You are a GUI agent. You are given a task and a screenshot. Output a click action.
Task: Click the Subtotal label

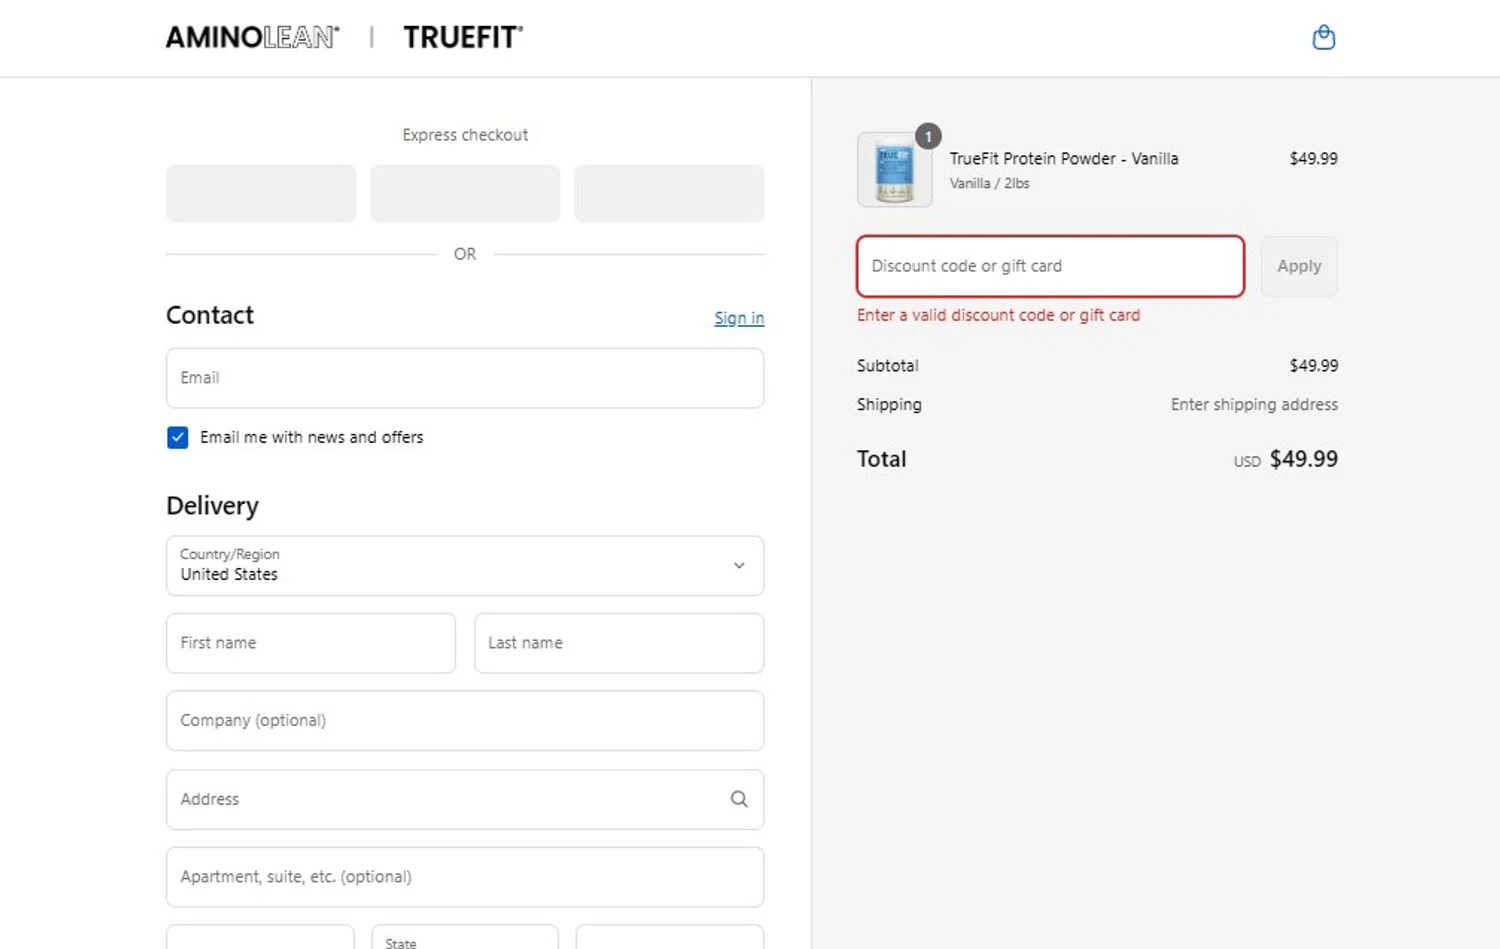(x=887, y=366)
